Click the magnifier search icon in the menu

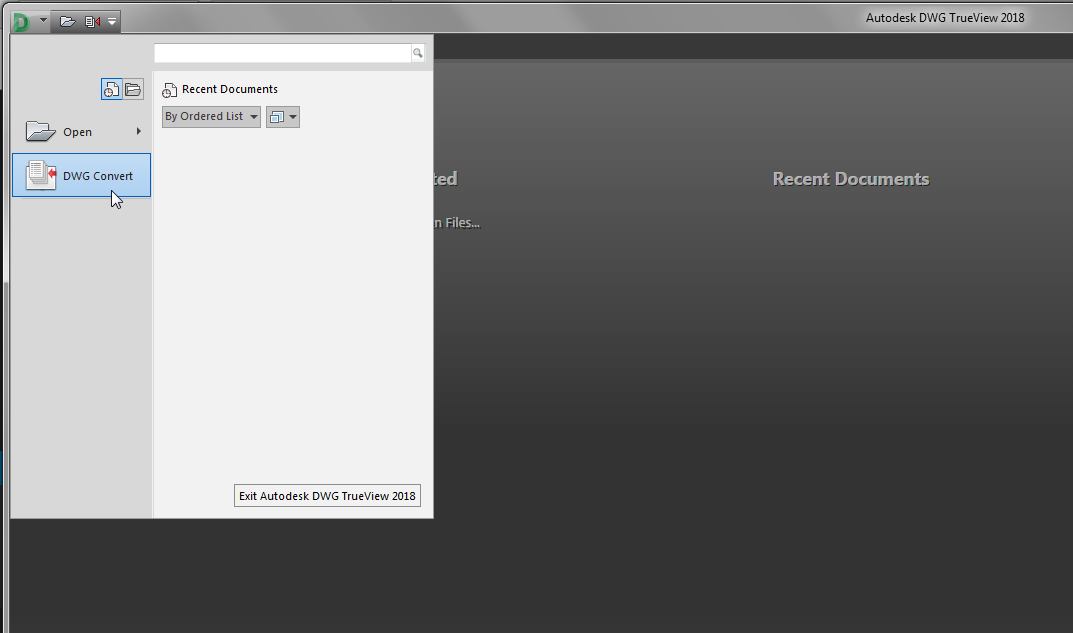click(x=417, y=53)
